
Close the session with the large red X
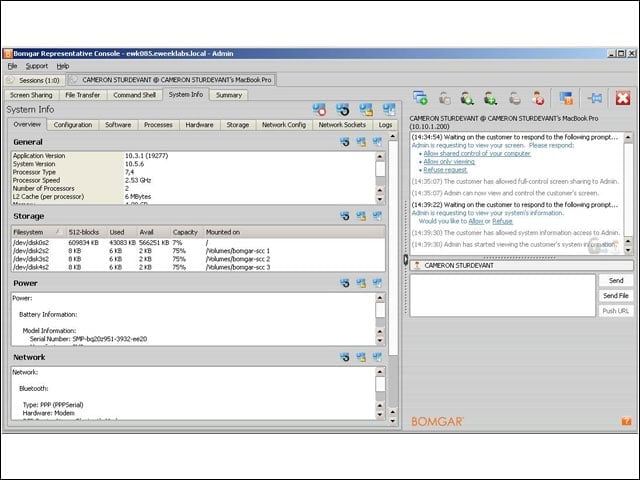point(623,98)
